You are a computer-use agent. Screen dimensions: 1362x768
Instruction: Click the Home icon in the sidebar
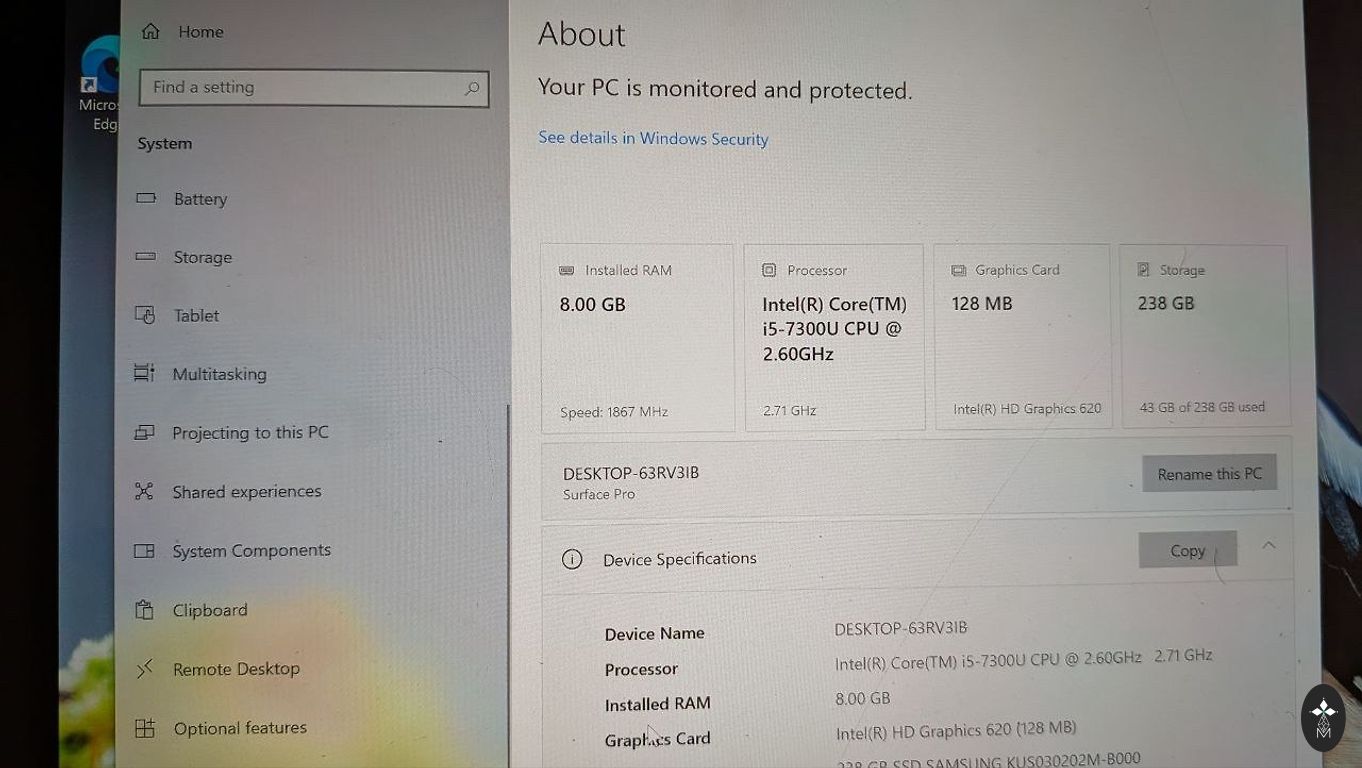pyautogui.click(x=151, y=31)
